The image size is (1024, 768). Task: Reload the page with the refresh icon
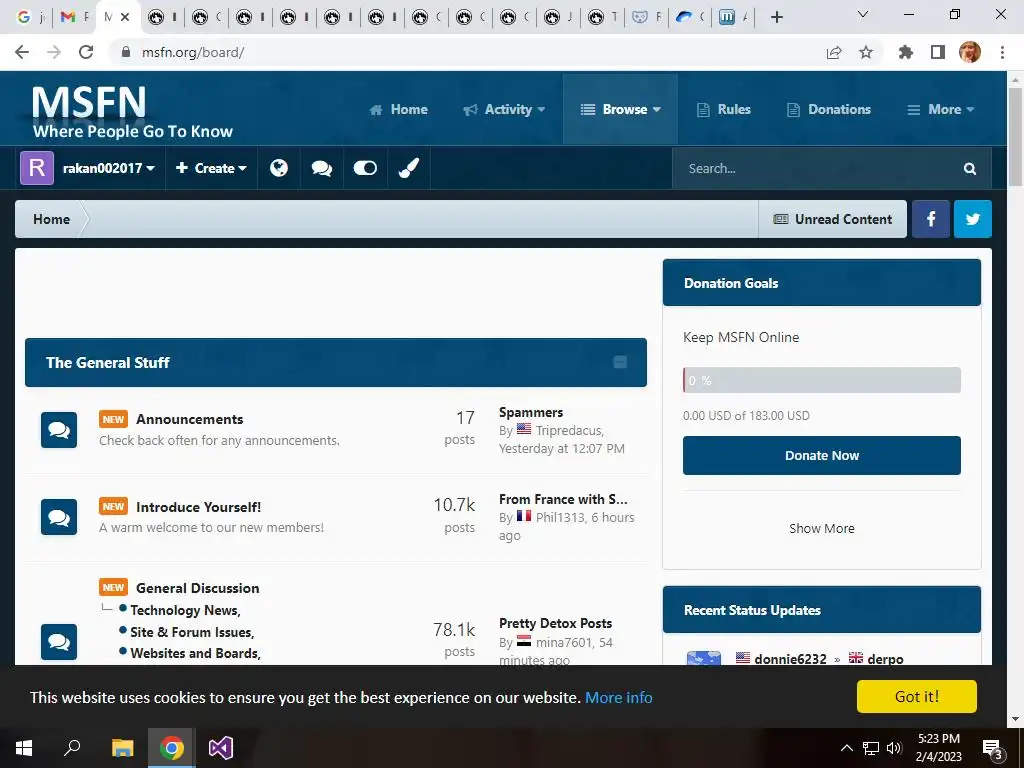(x=86, y=52)
